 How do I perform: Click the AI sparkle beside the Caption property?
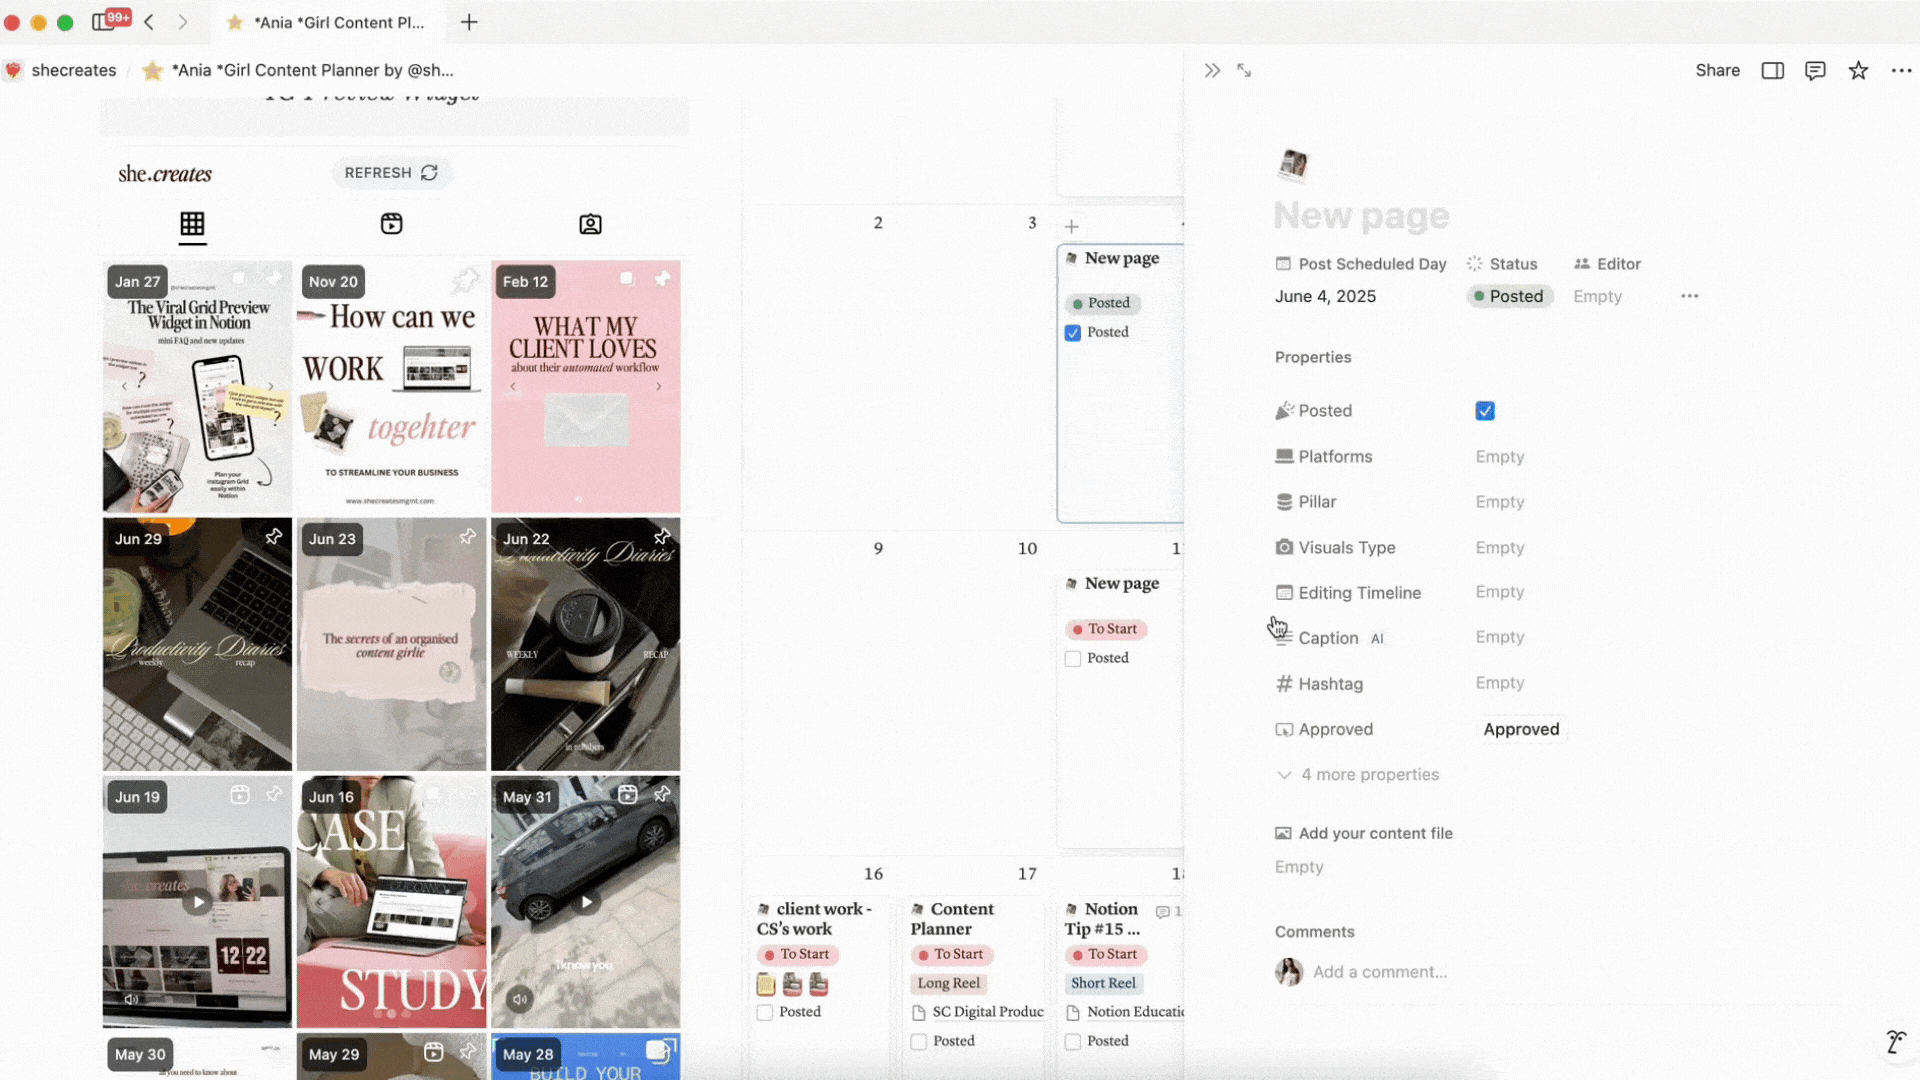(x=1378, y=638)
